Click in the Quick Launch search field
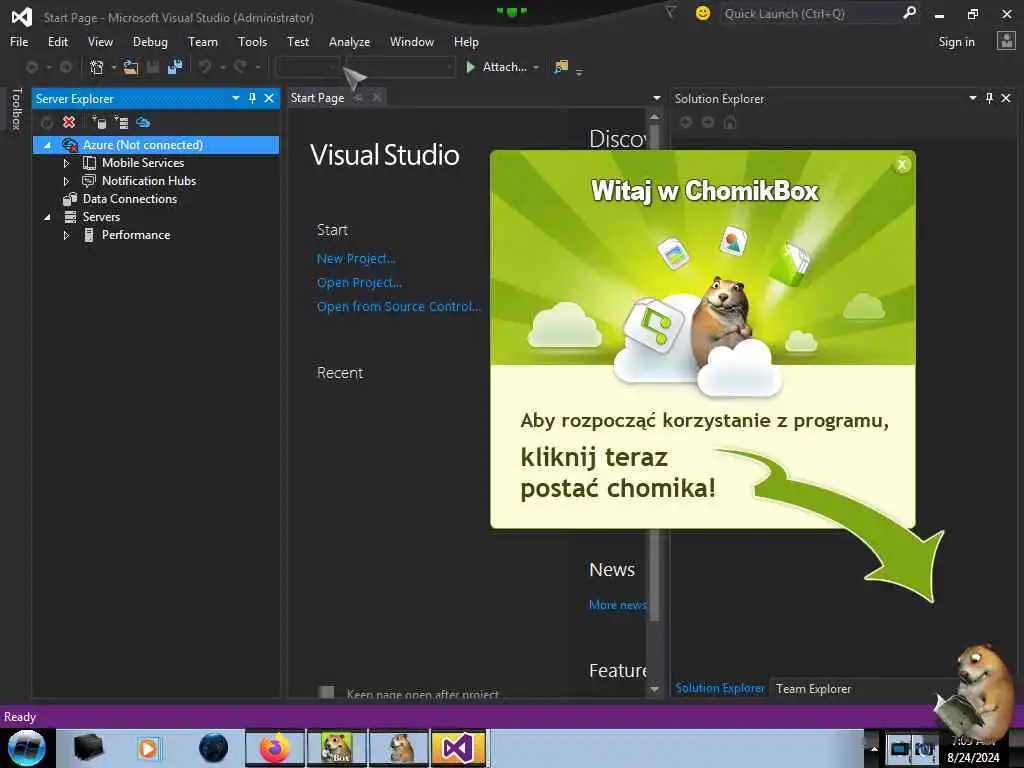1024x768 pixels. [x=810, y=13]
